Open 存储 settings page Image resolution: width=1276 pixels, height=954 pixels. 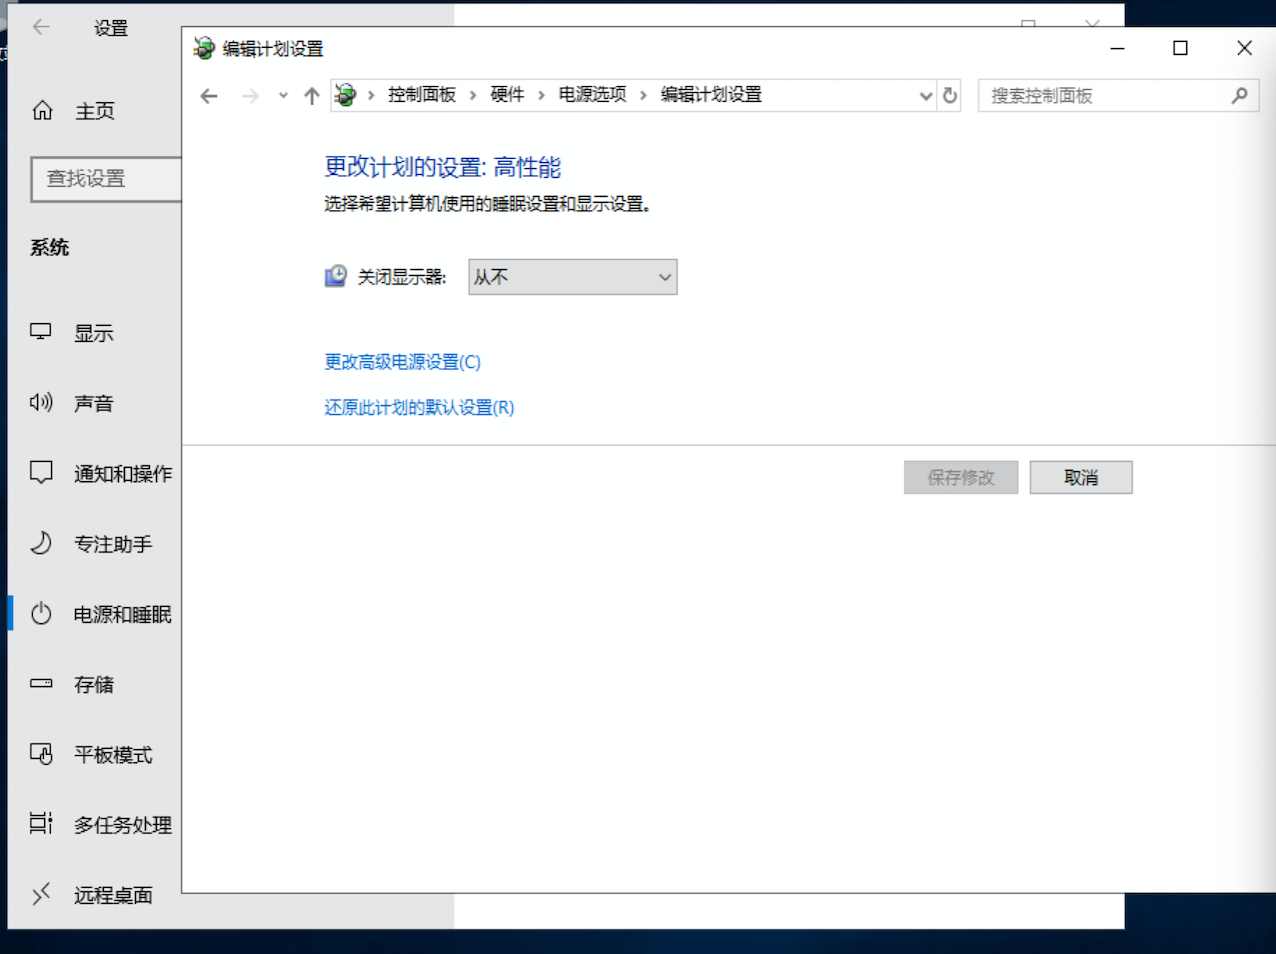tap(95, 684)
